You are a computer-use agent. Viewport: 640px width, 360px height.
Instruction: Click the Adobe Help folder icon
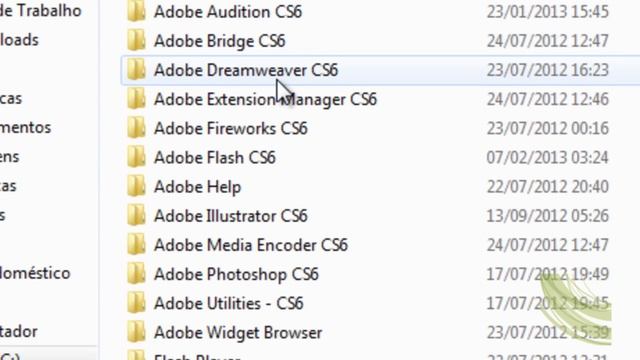click(x=136, y=187)
